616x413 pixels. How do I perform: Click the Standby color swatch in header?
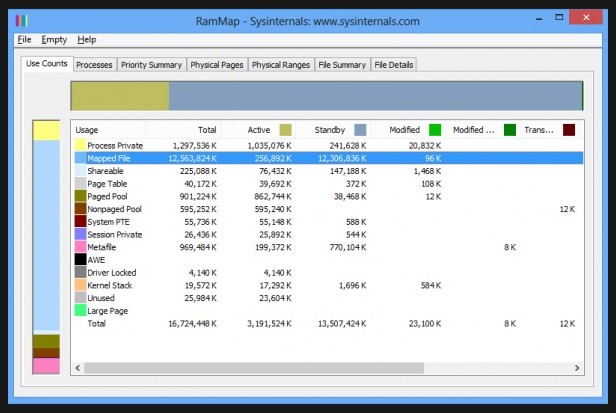pyautogui.click(x=360, y=130)
